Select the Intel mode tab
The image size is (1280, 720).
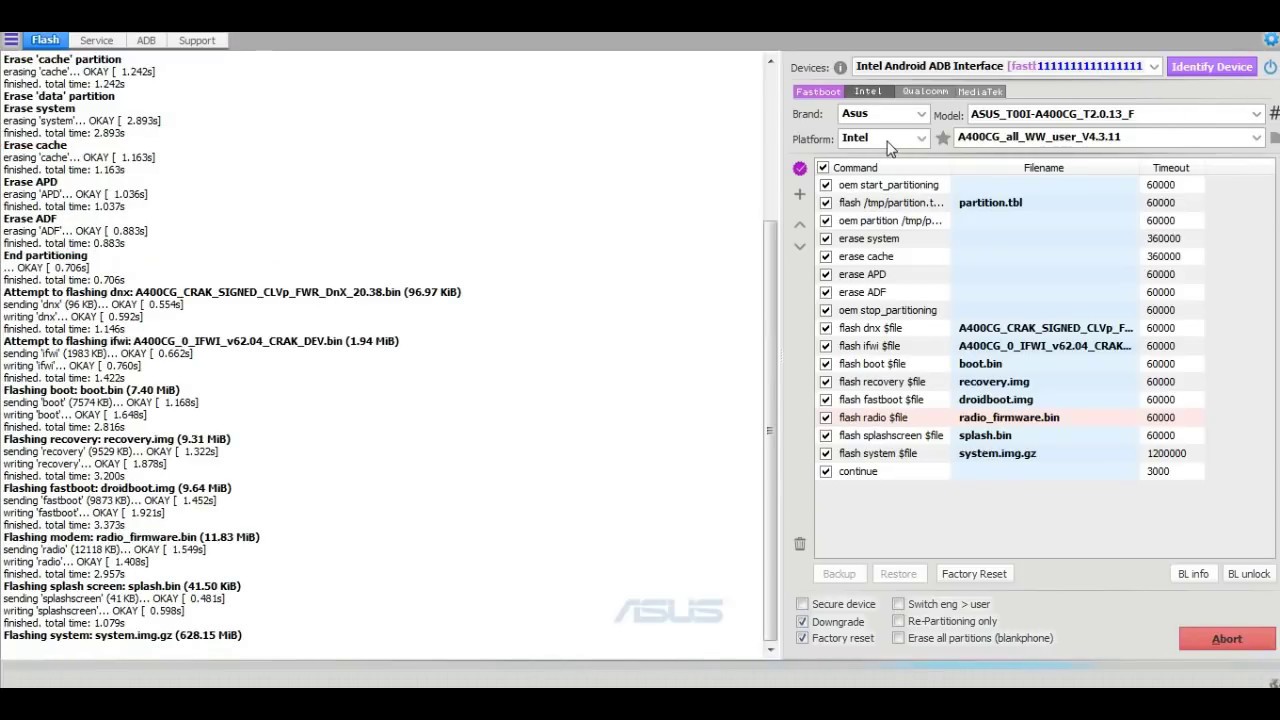pos(868,92)
